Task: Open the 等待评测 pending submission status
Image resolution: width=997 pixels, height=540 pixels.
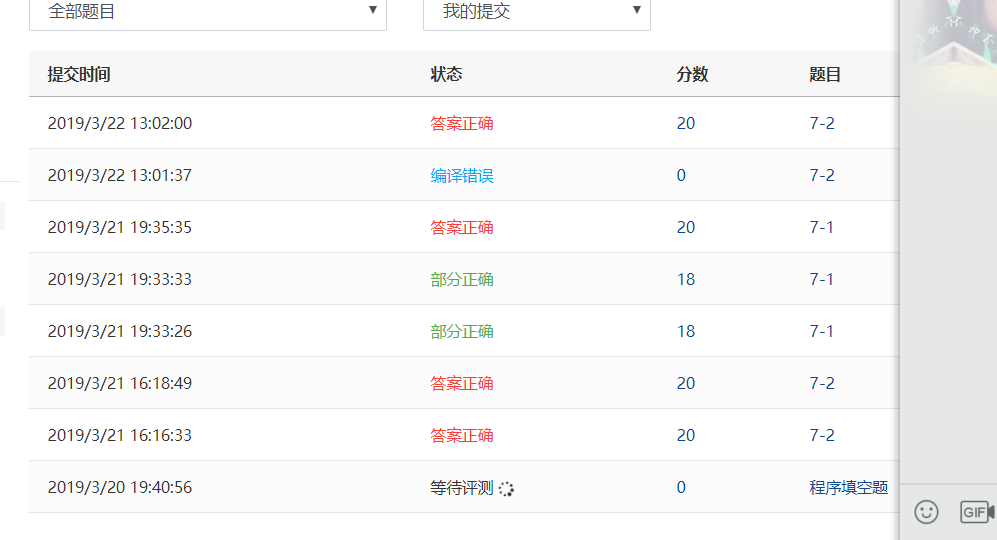Action: [462, 488]
